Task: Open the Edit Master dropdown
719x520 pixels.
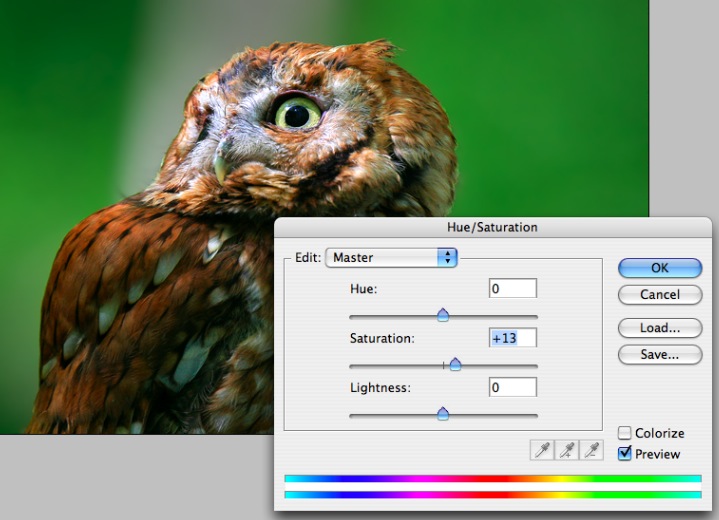Action: [x=391, y=258]
